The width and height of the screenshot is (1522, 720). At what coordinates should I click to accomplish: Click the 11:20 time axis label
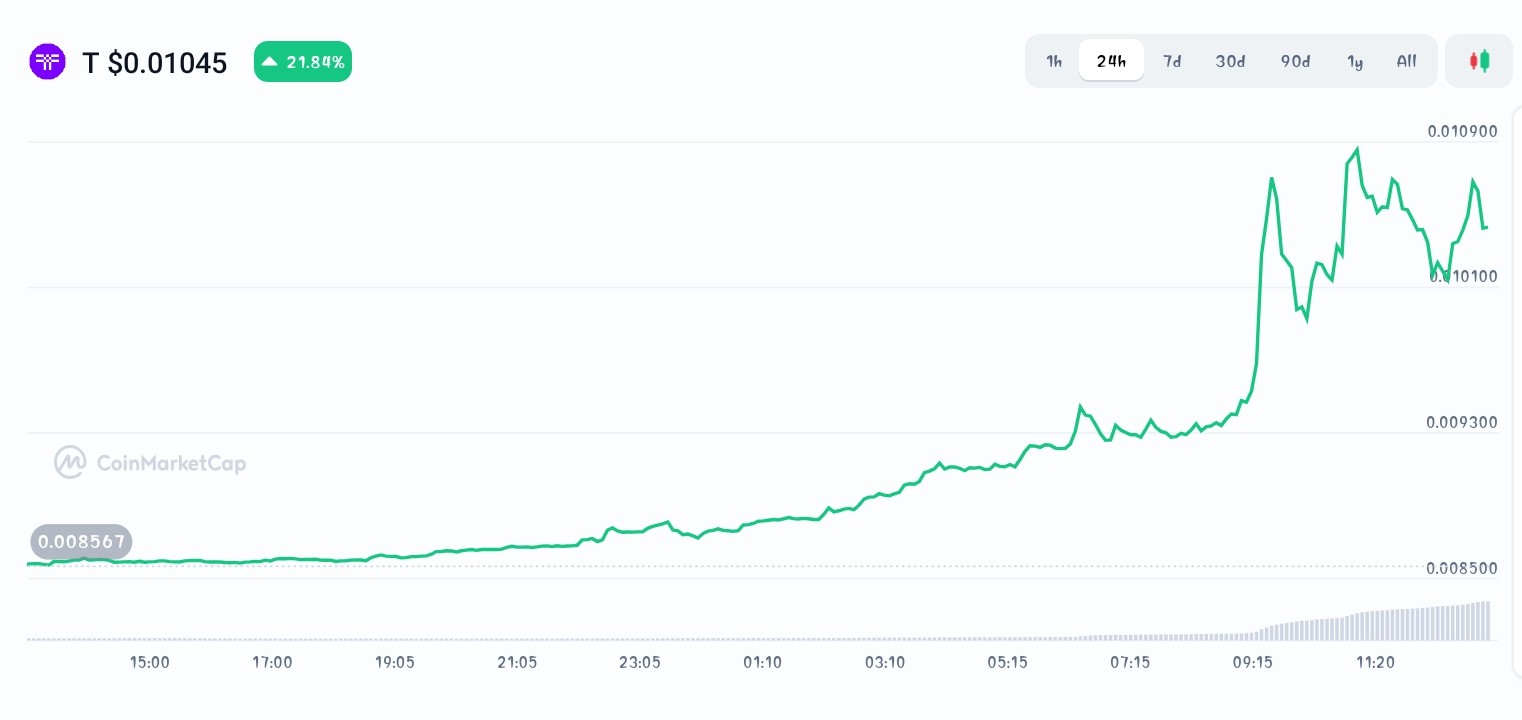click(1375, 662)
